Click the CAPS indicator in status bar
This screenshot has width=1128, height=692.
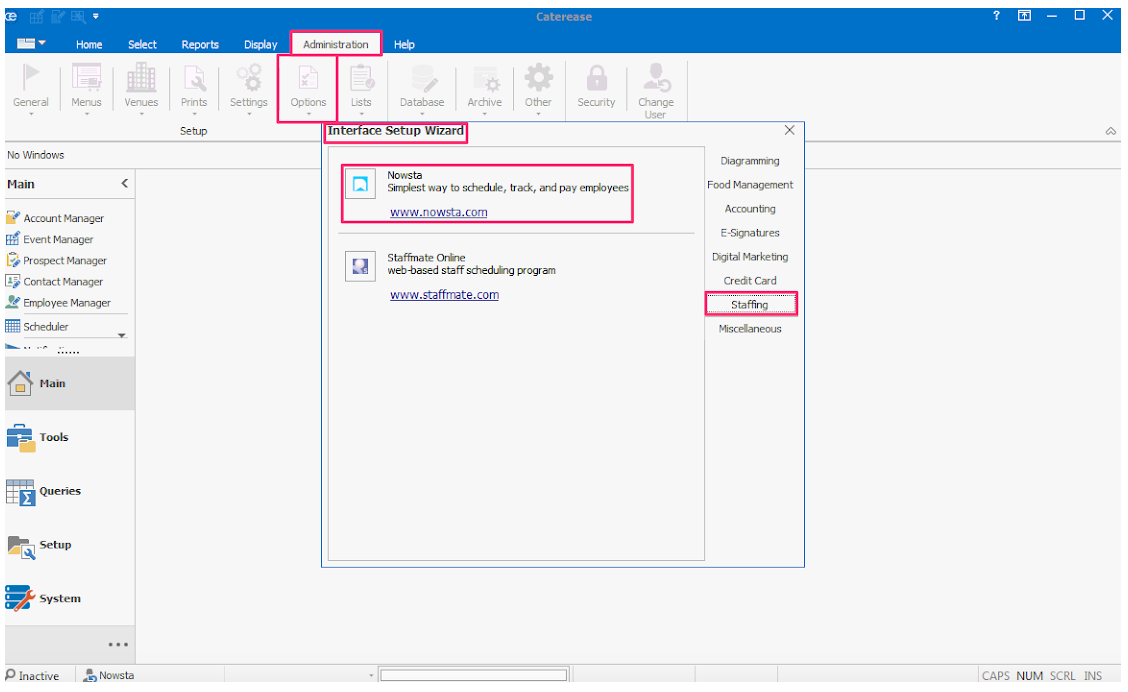point(996,676)
